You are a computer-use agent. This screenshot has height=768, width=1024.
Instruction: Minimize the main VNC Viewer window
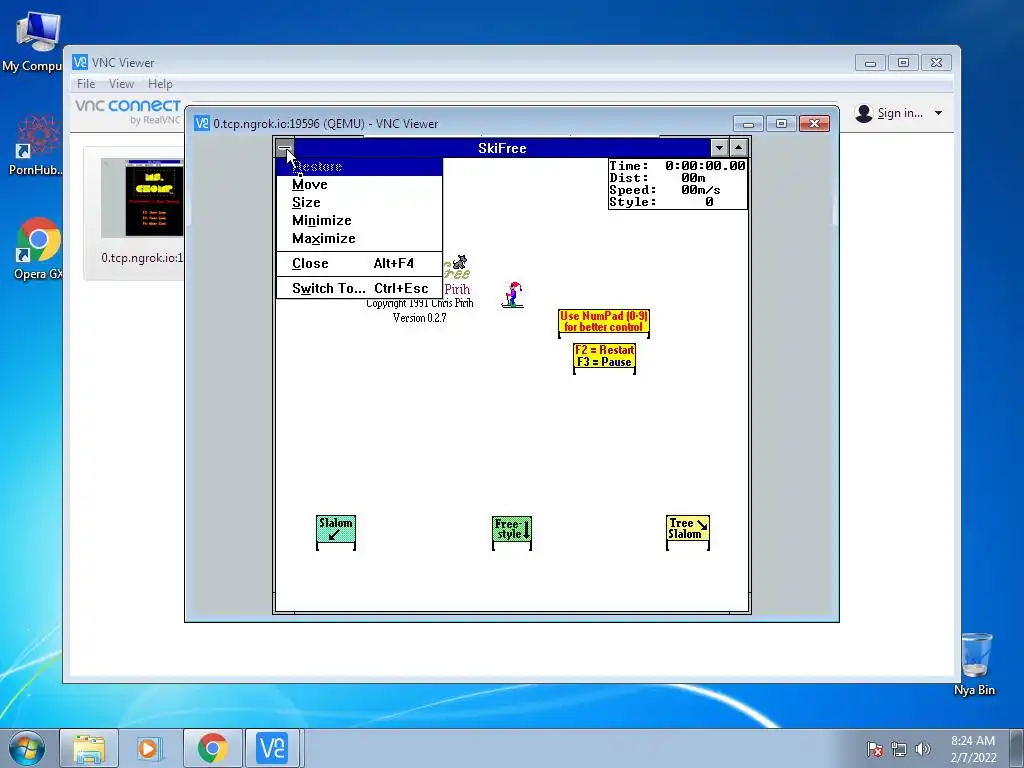(x=871, y=63)
